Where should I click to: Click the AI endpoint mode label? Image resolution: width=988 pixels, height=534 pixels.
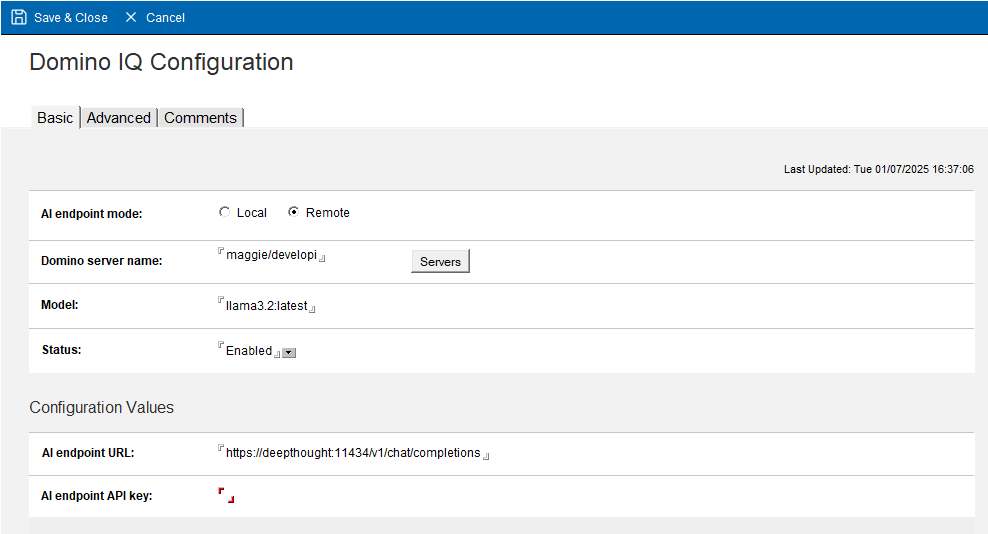91,213
